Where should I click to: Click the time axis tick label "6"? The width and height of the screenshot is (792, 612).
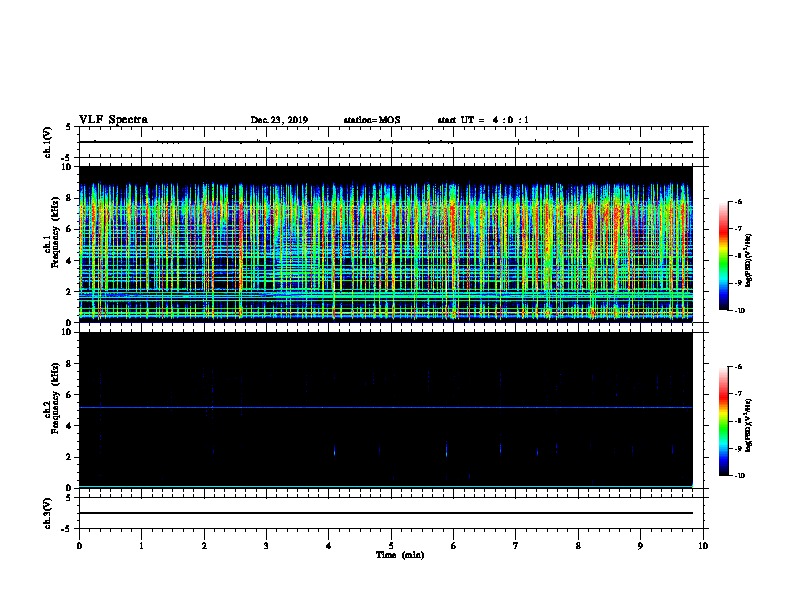click(x=454, y=546)
